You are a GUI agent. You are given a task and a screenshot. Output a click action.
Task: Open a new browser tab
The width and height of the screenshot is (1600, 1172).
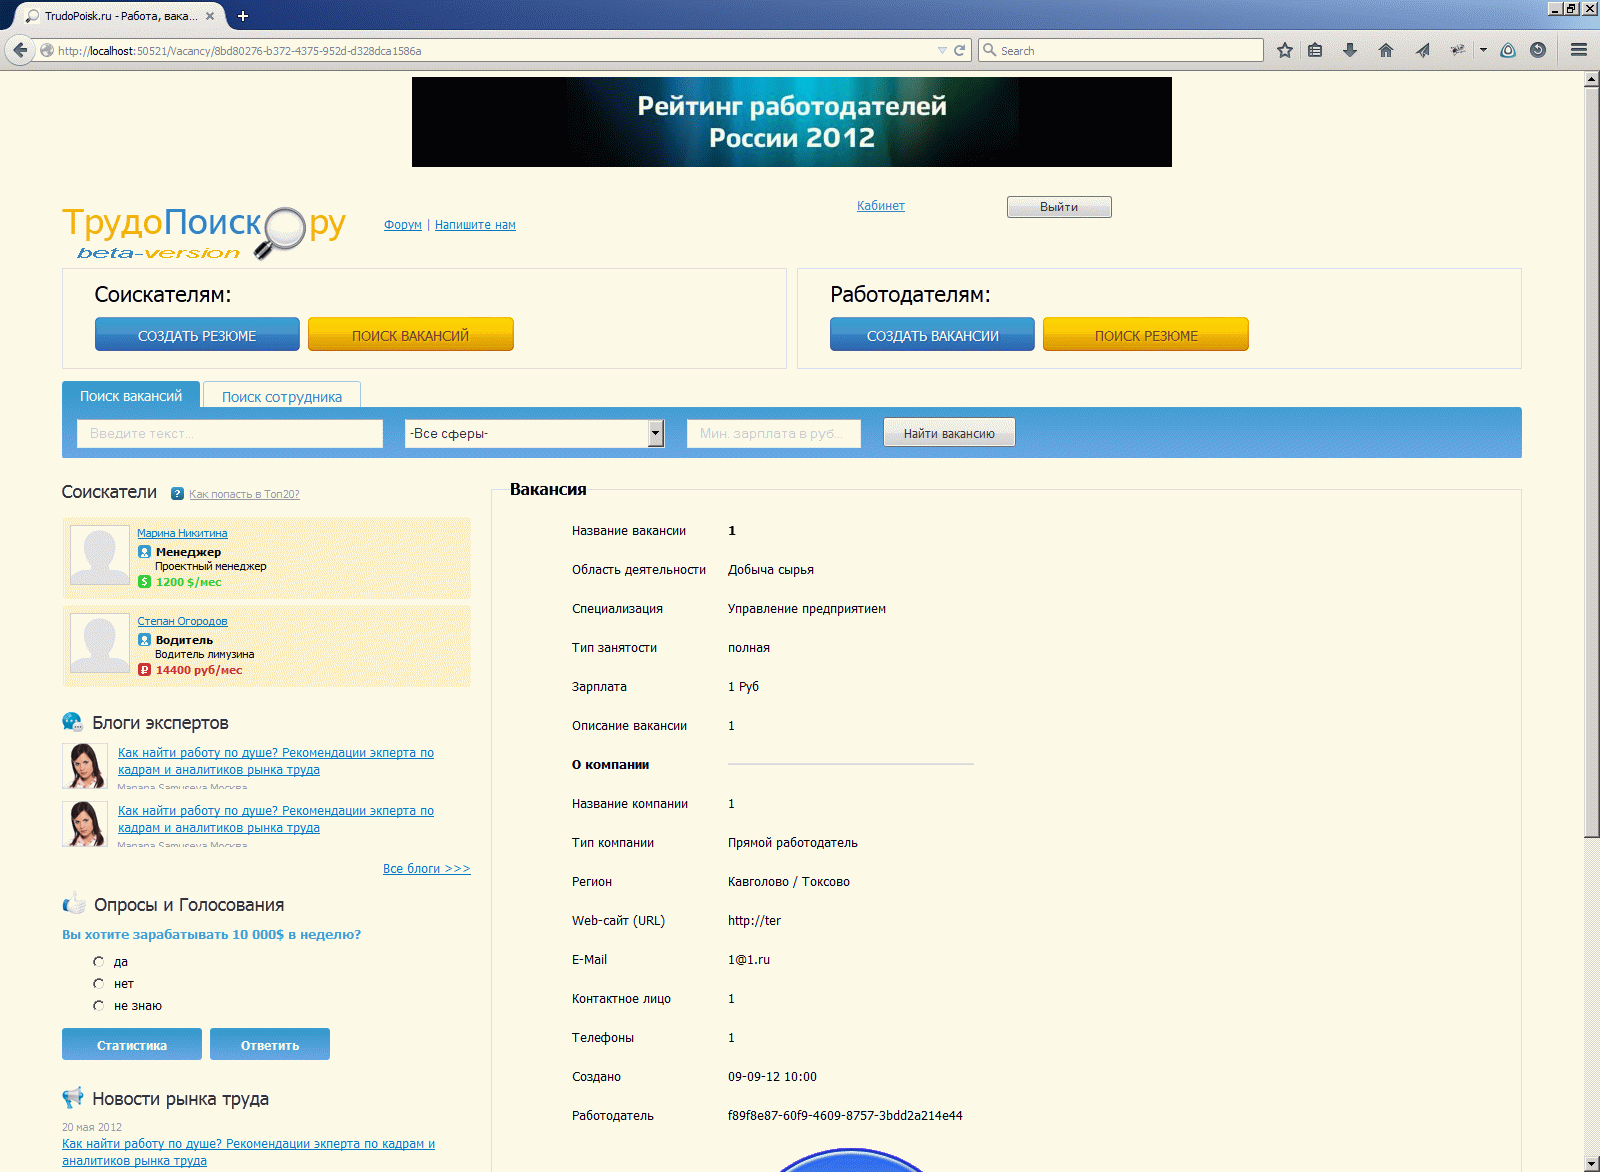pyautogui.click(x=242, y=16)
